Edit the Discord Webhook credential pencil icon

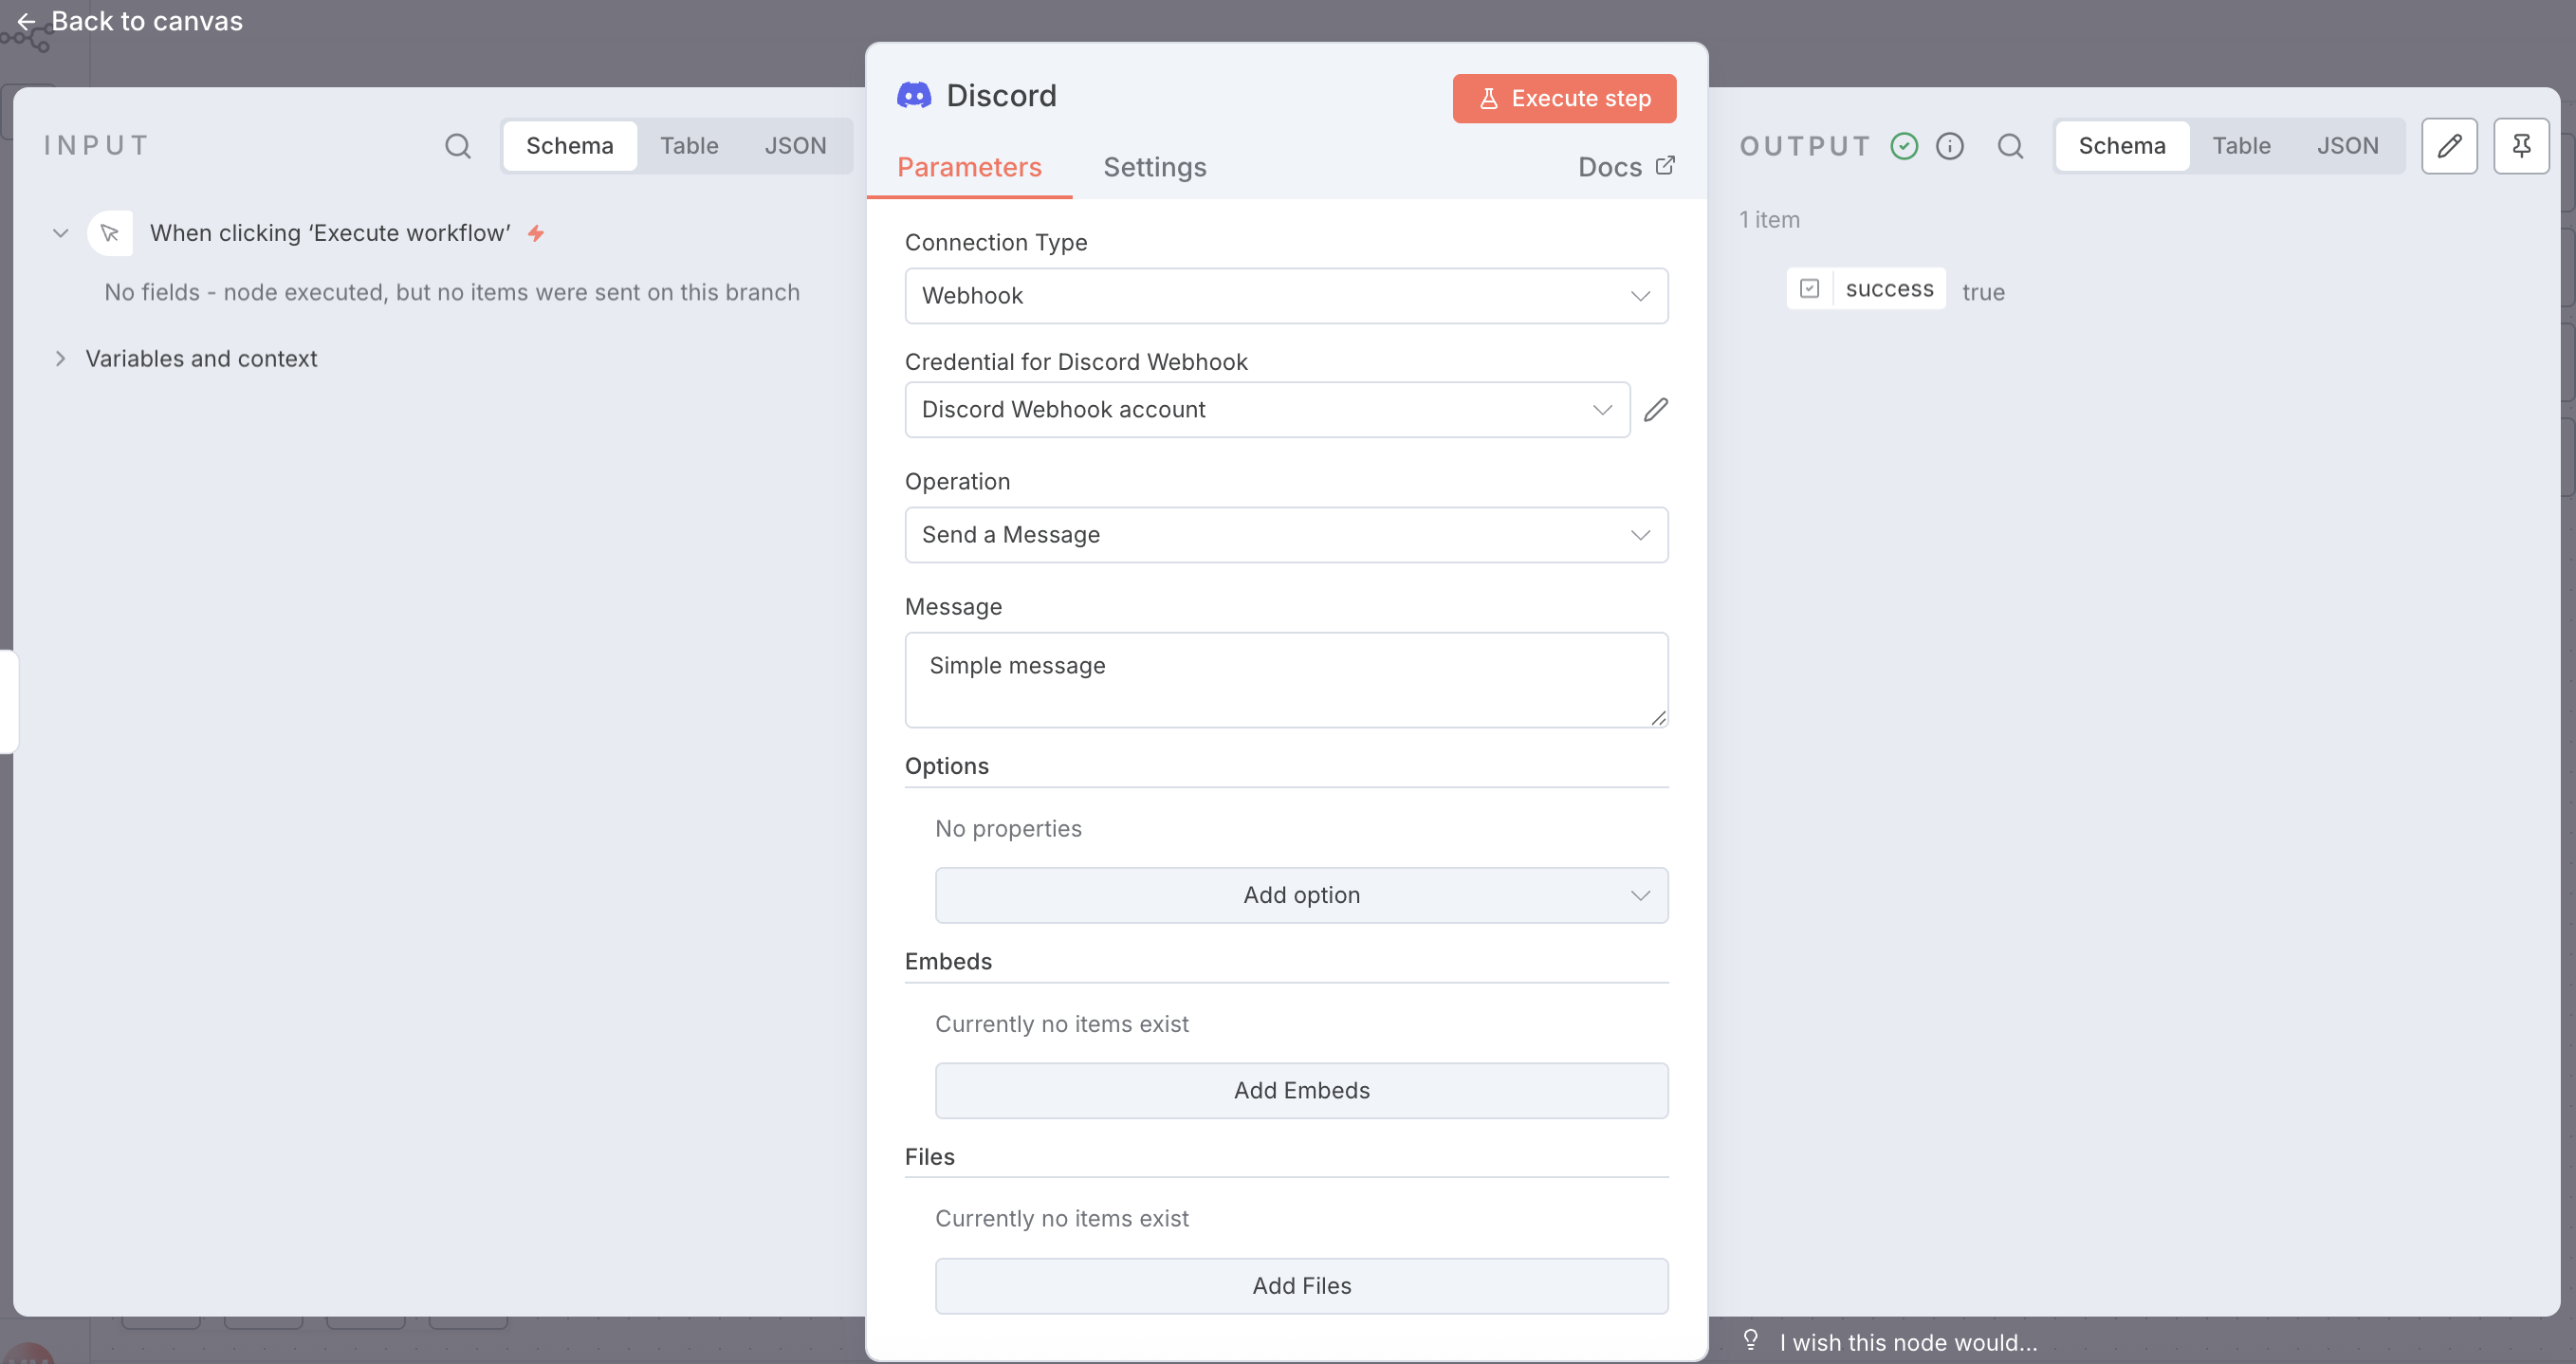1656,409
